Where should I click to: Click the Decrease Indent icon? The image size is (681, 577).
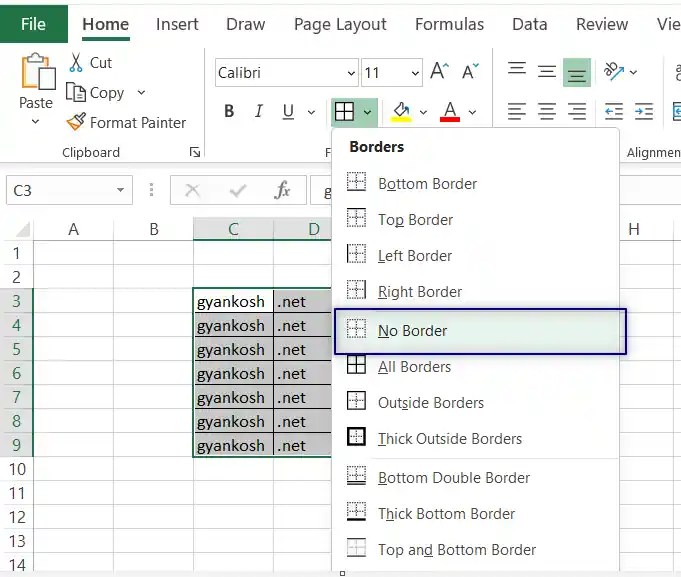click(x=614, y=112)
